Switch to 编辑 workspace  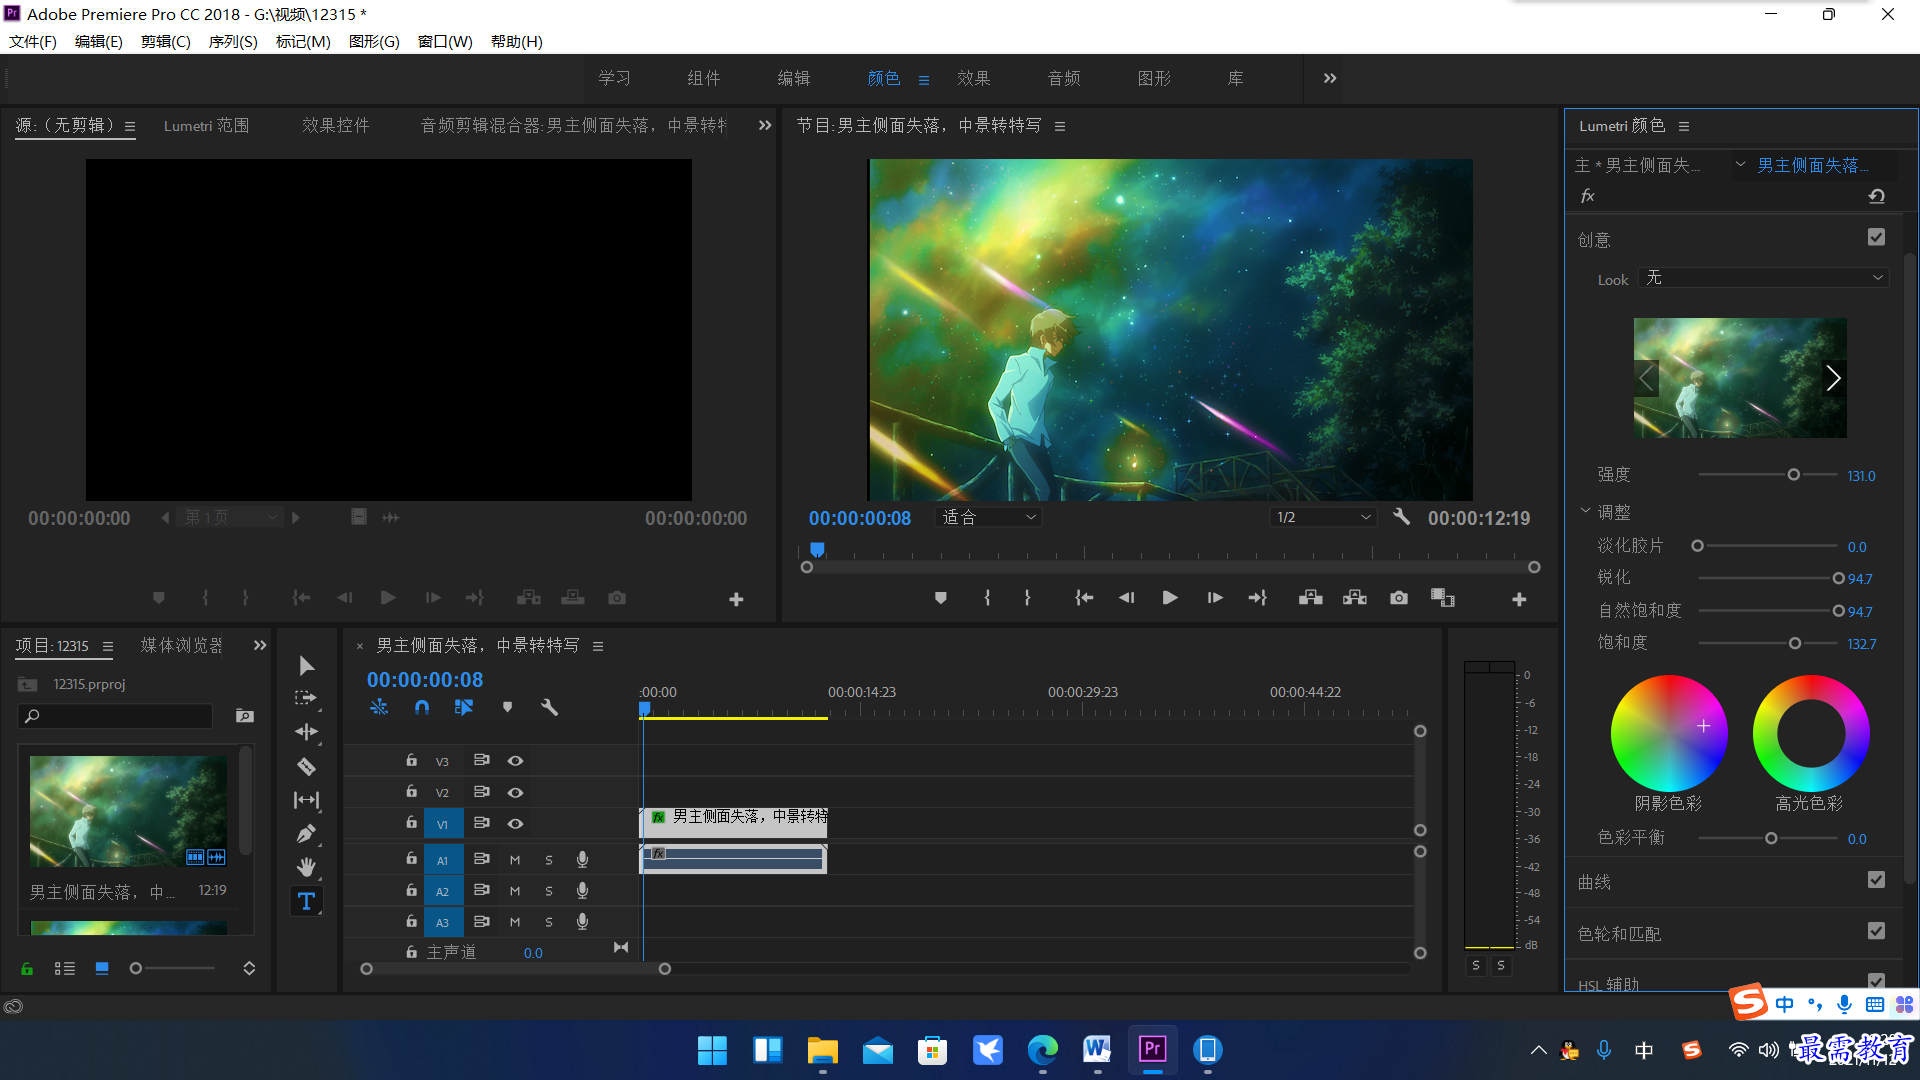click(x=794, y=78)
